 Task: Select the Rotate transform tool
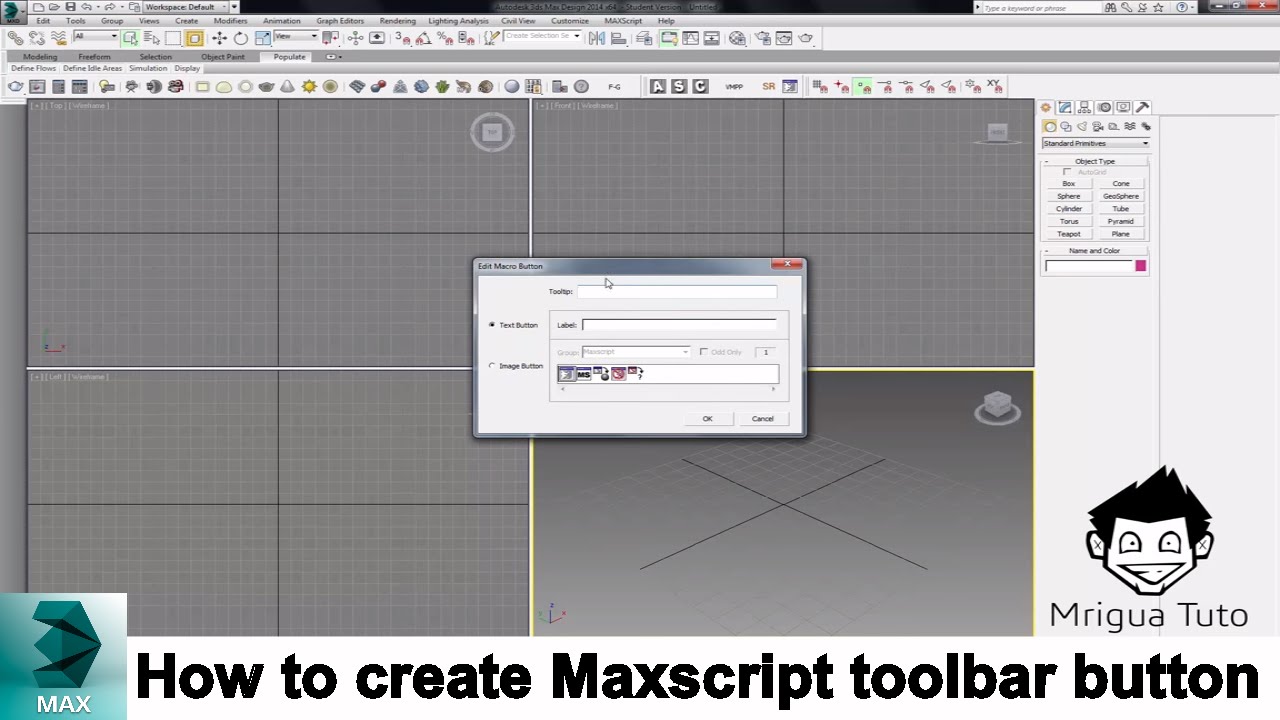click(x=241, y=38)
